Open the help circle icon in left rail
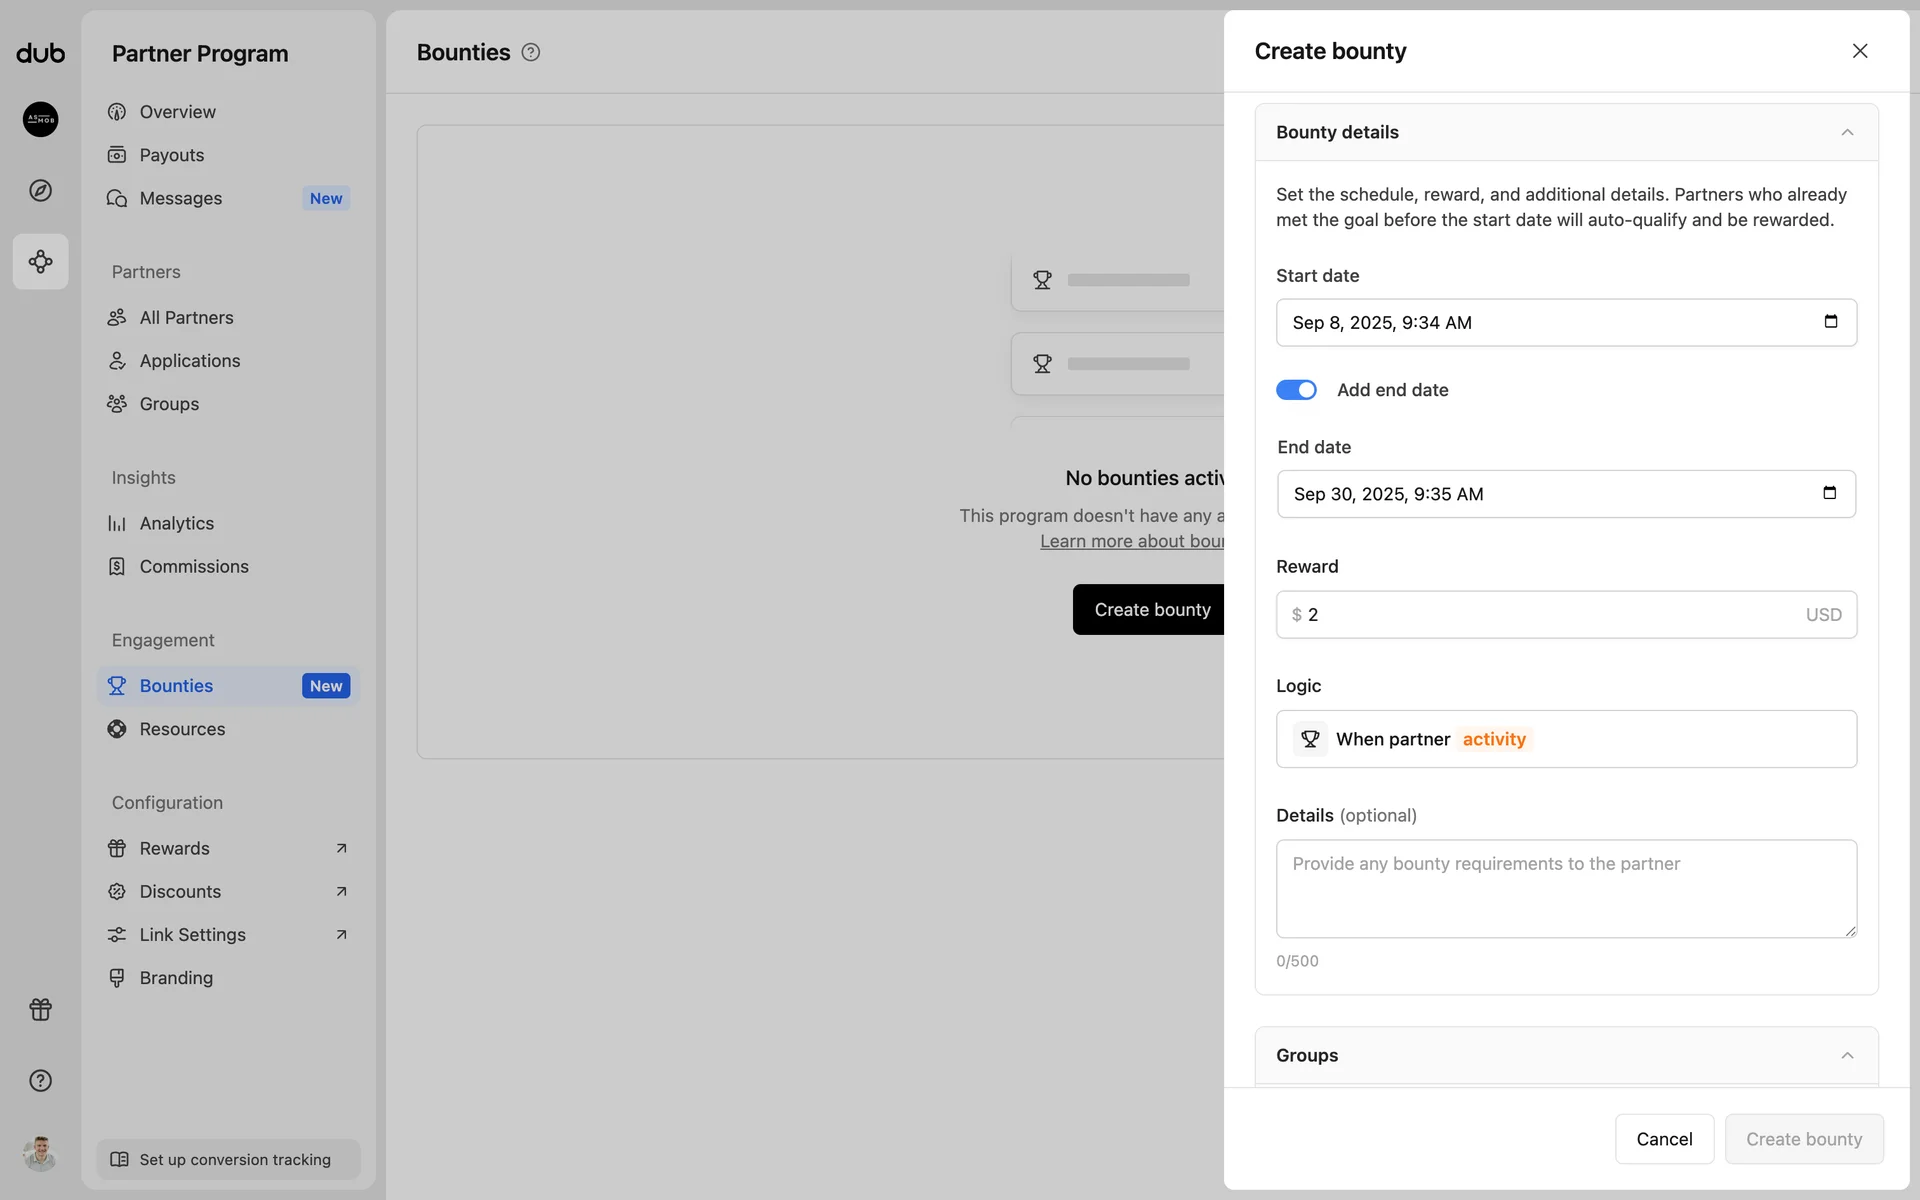The image size is (1920, 1200). [x=40, y=1080]
